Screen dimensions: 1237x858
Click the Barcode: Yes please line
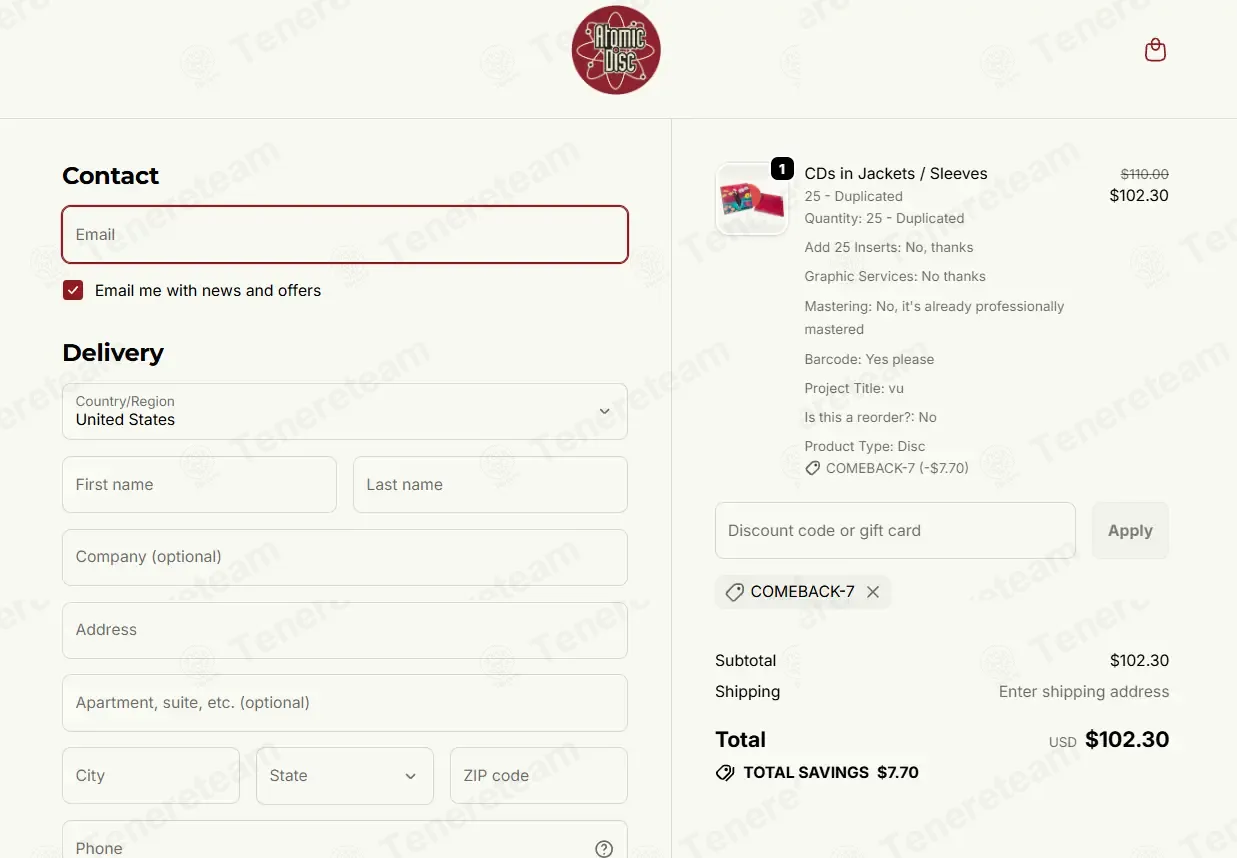click(x=869, y=359)
